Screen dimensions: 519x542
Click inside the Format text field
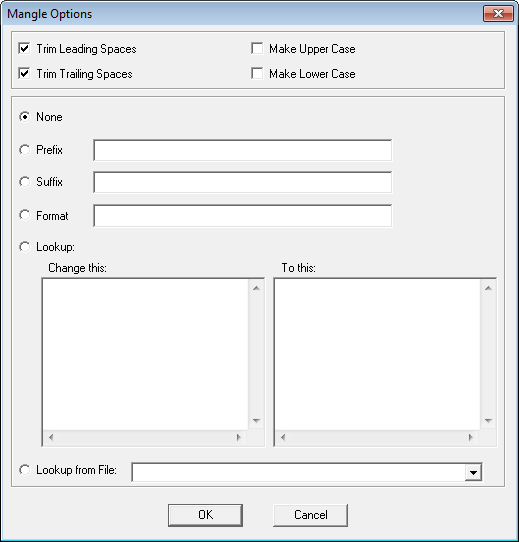pyautogui.click(x=243, y=216)
